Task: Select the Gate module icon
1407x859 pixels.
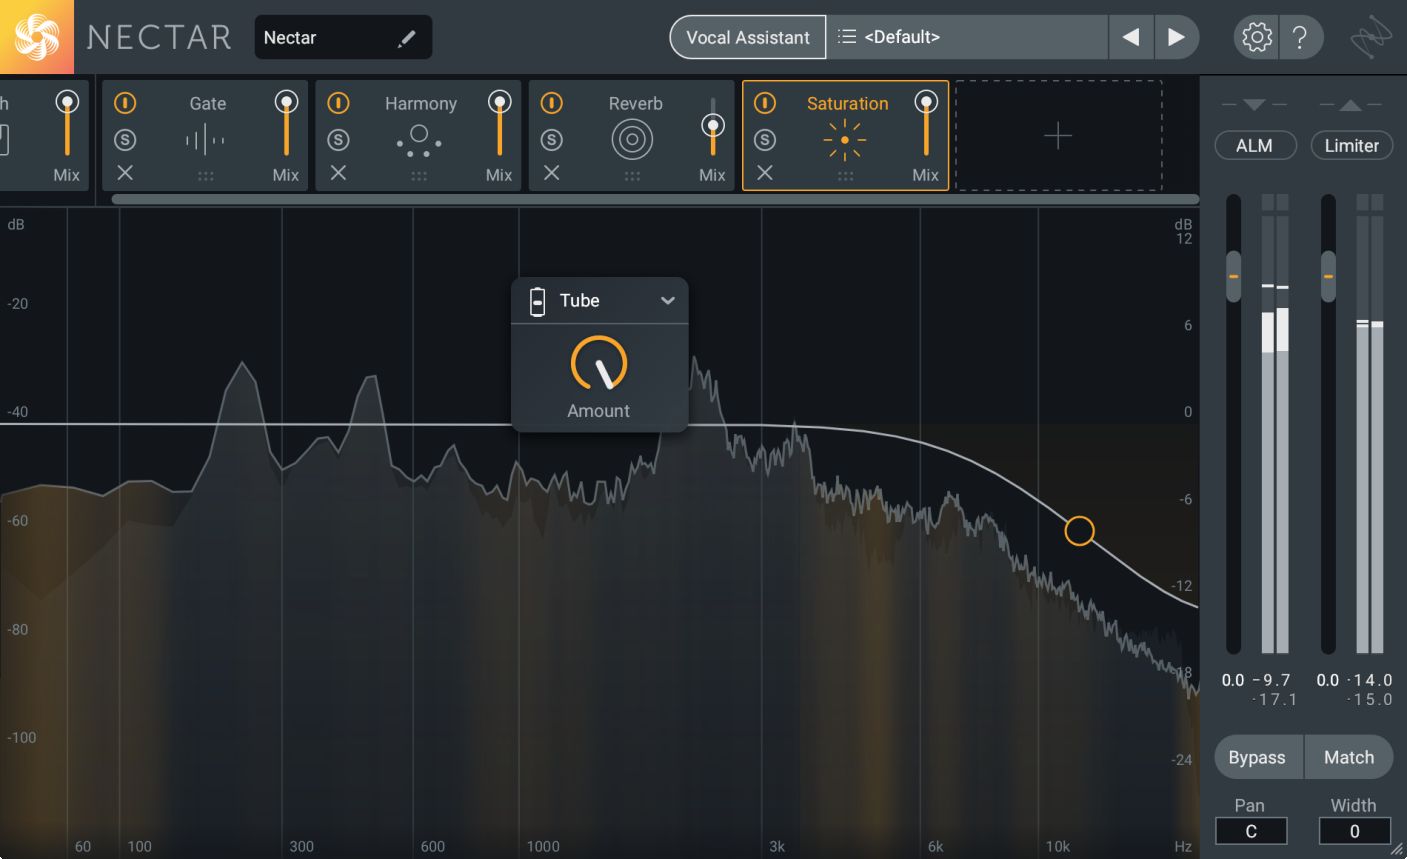Action: (x=205, y=140)
